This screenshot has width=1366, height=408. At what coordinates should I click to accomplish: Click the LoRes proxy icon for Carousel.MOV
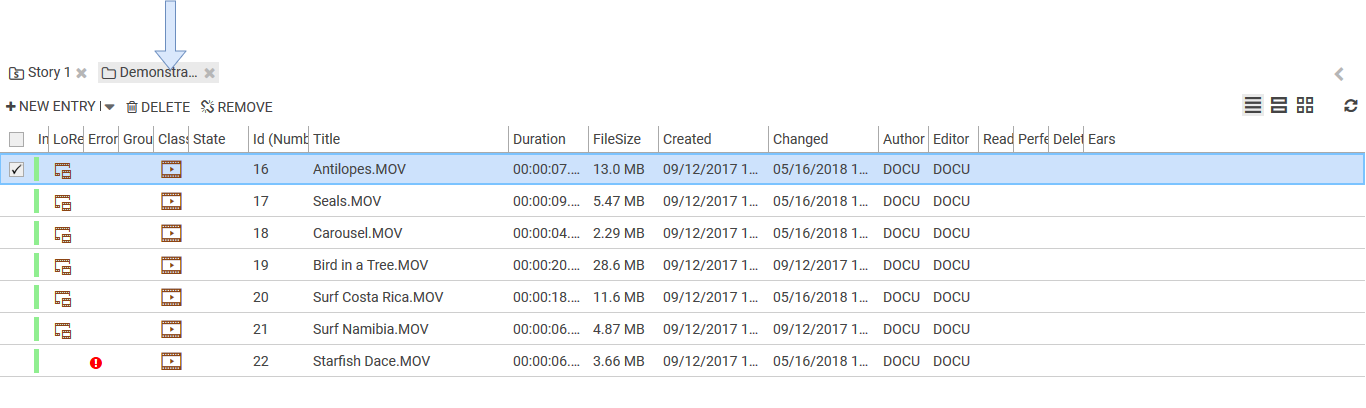tap(63, 234)
